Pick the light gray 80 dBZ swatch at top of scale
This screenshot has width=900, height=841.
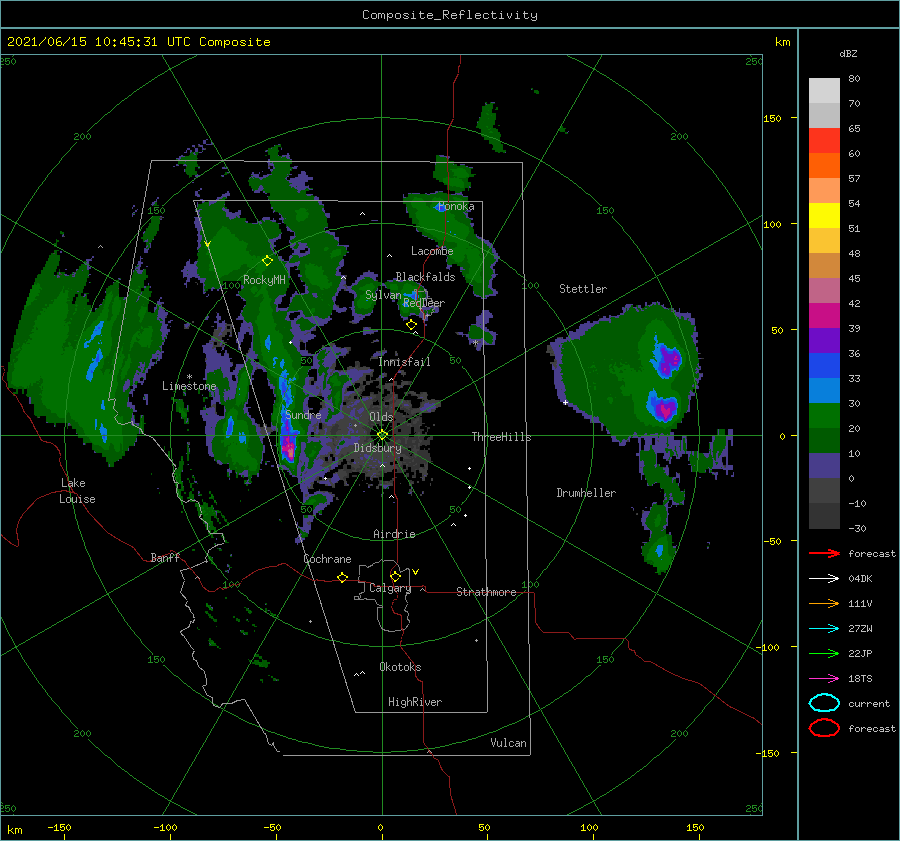tap(824, 91)
